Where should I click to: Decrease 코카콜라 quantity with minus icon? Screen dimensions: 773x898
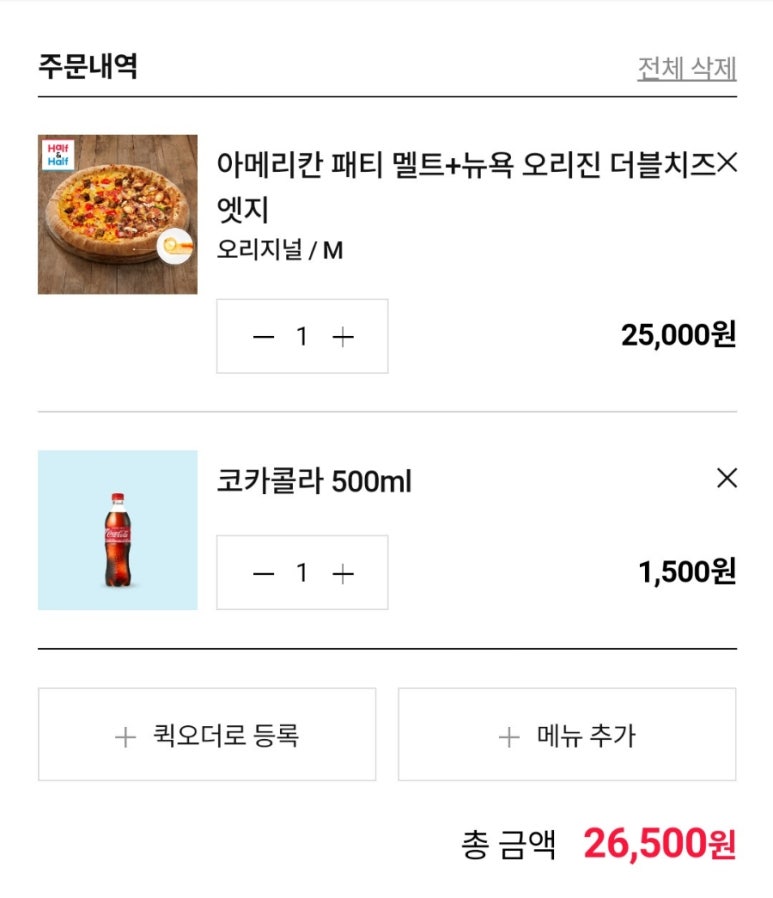263,573
